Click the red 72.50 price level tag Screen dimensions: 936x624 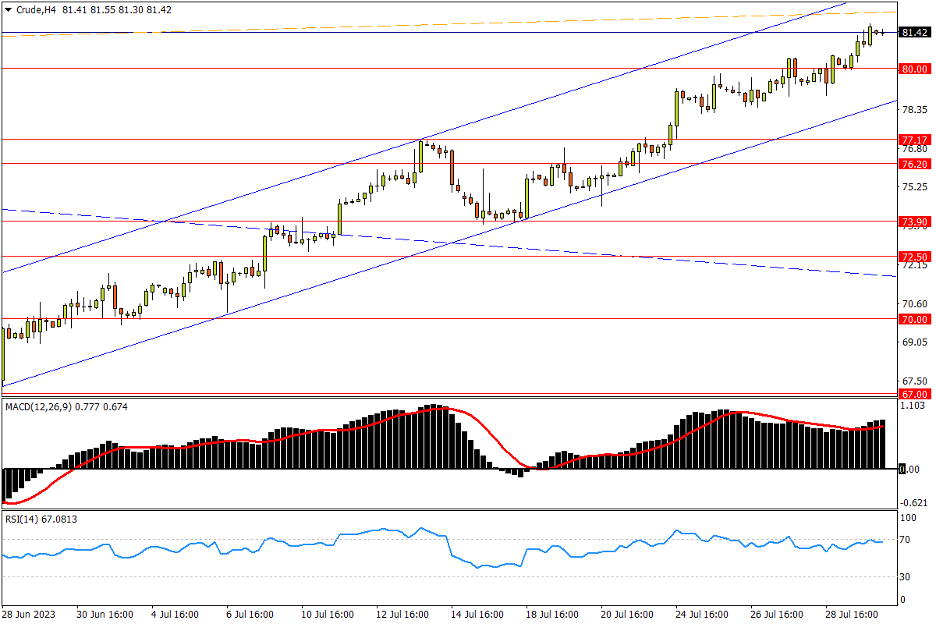pyautogui.click(x=914, y=256)
